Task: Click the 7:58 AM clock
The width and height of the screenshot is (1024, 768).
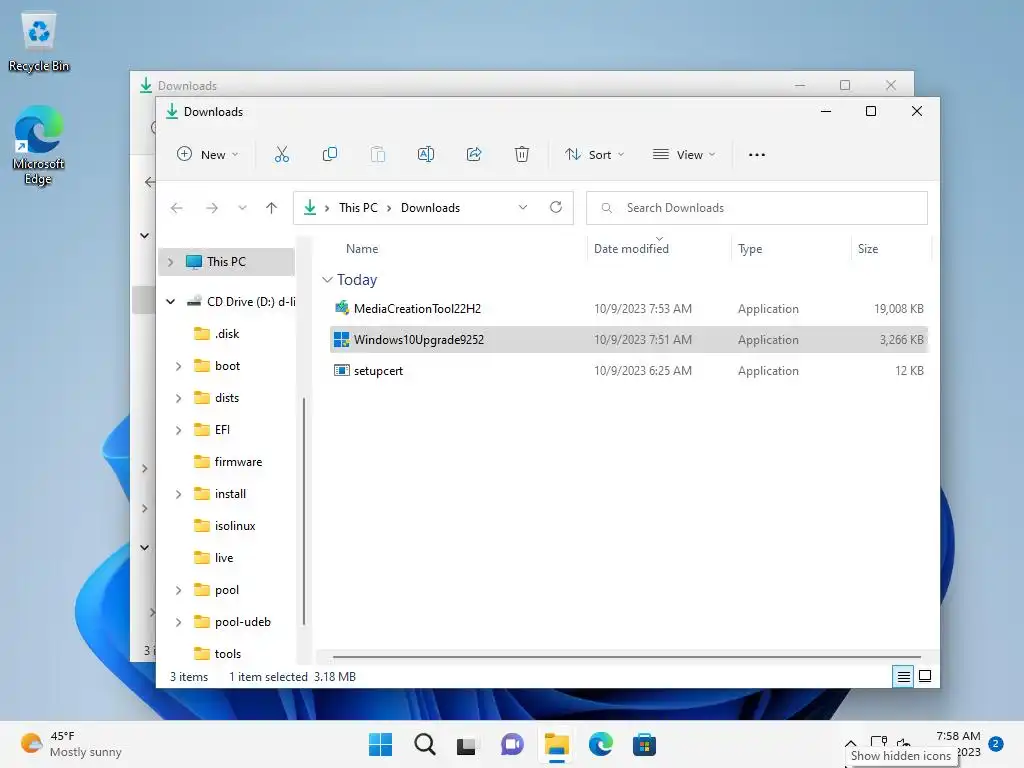Action: coord(958,736)
